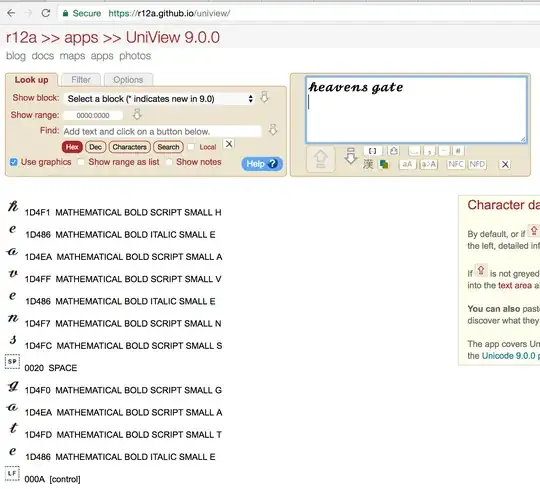Follow the Unicode 9.0.0 link
The image size is (540, 489).
click(509, 356)
